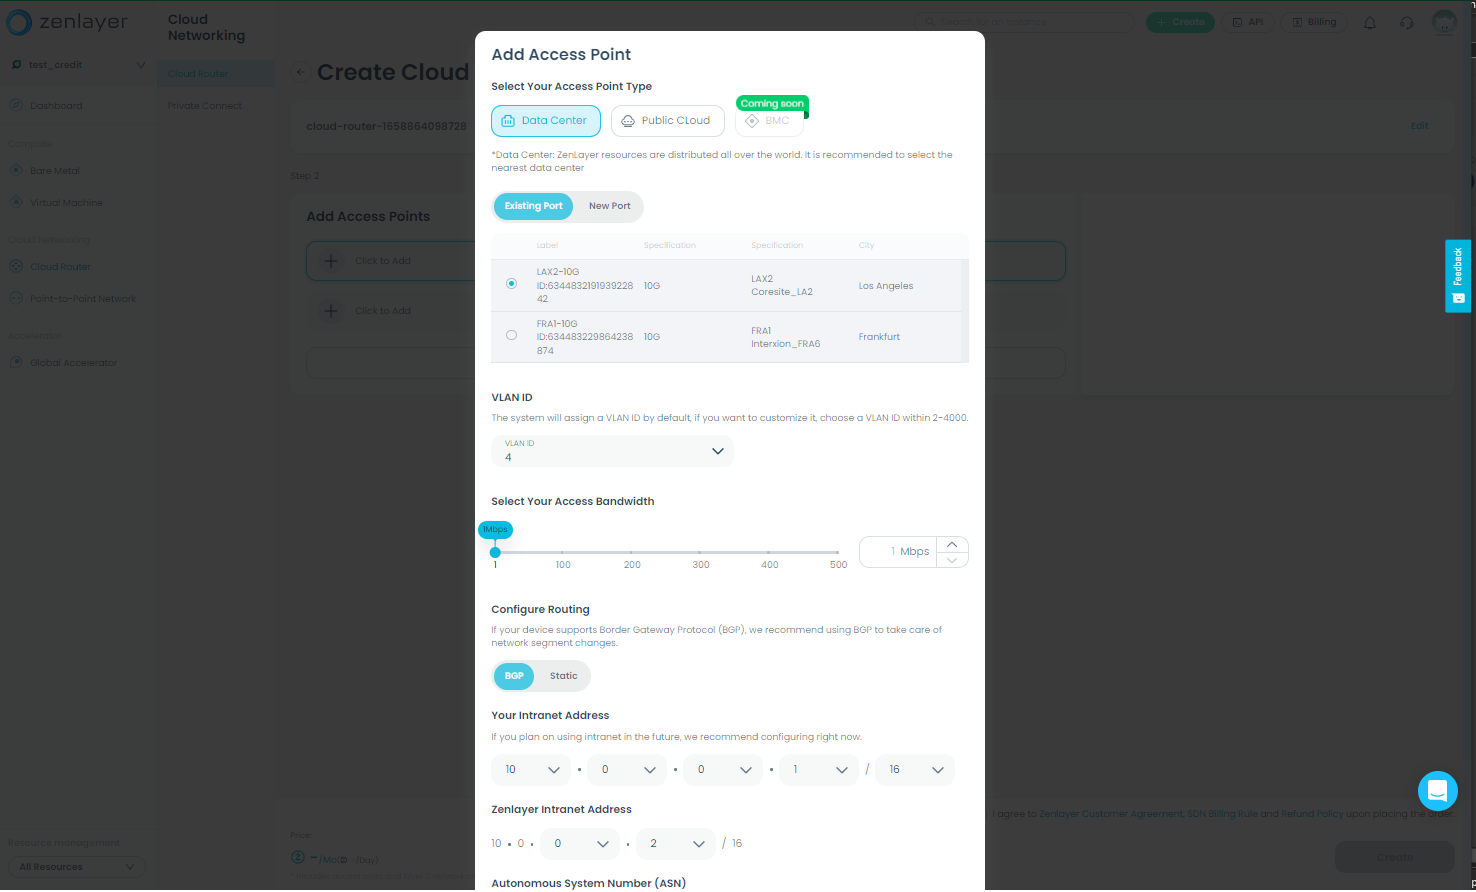Open the intranet subnet mask 16 dropdown
Image resolution: width=1476 pixels, height=892 pixels.
click(x=914, y=770)
